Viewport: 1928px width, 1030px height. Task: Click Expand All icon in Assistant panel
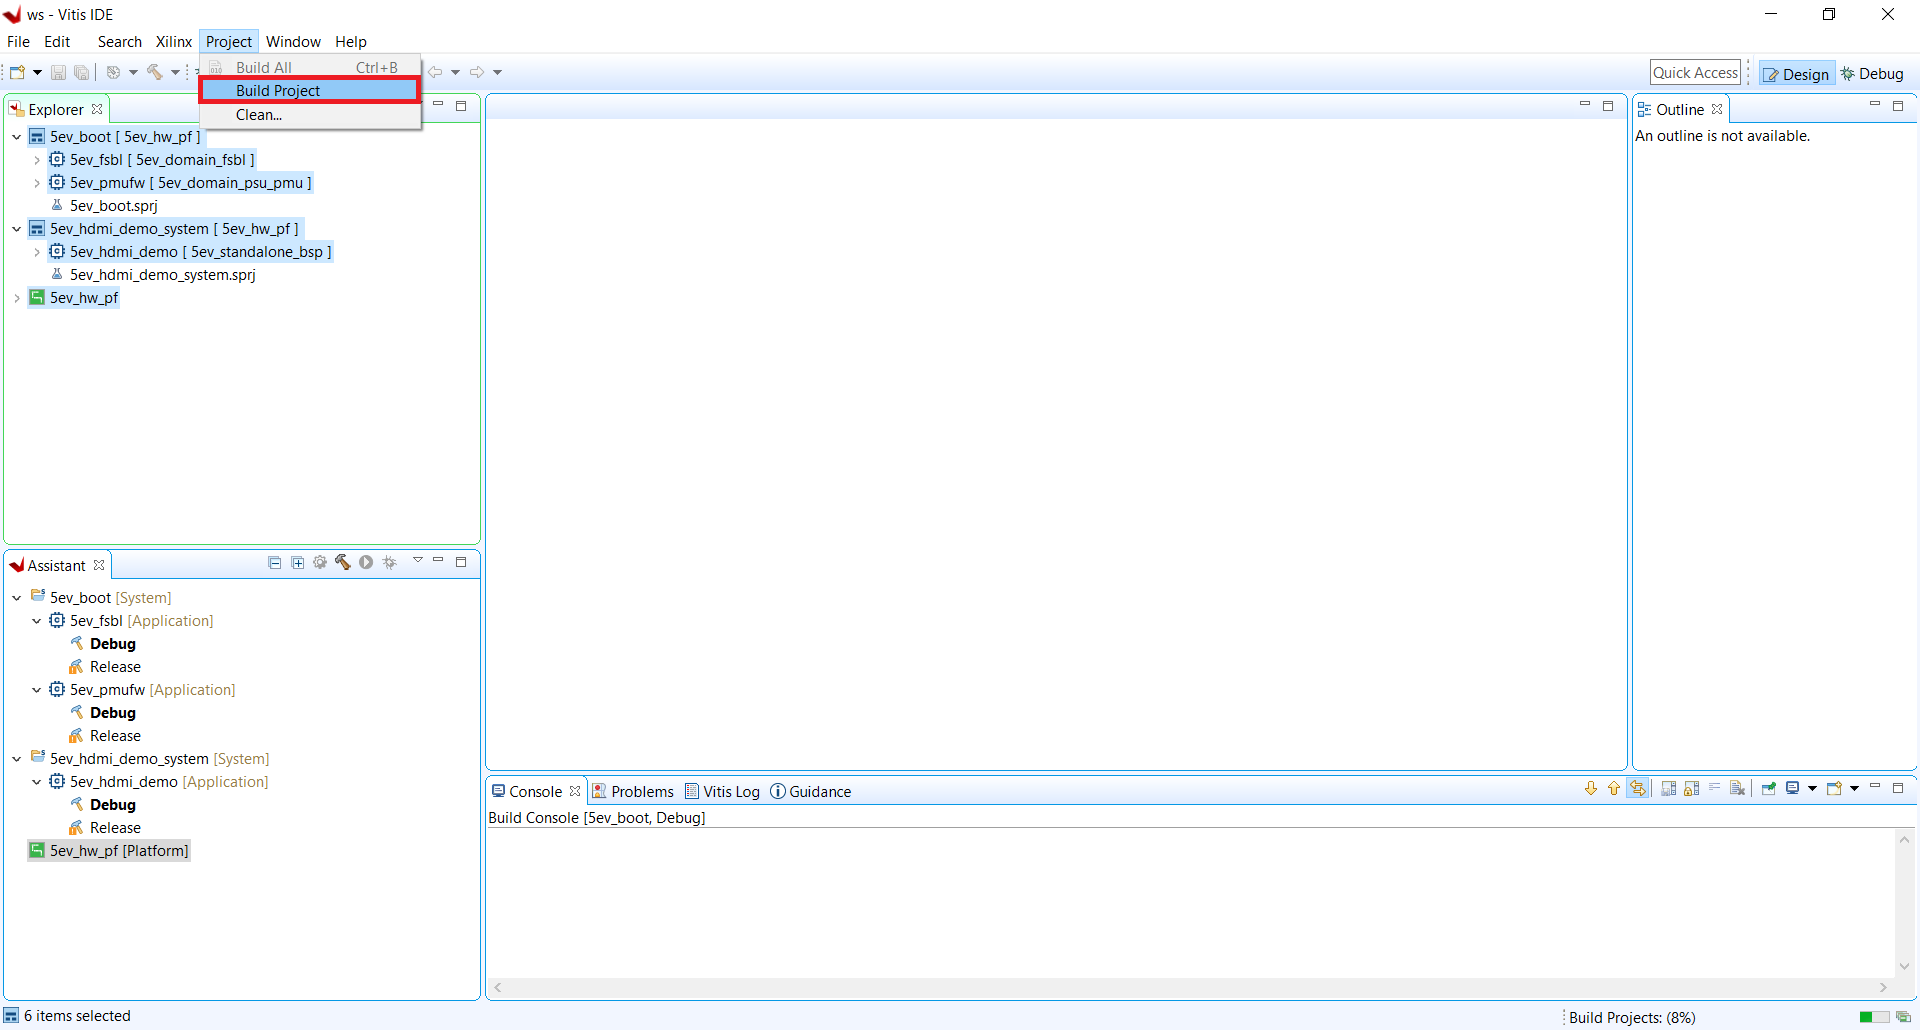tap(298, 563)
